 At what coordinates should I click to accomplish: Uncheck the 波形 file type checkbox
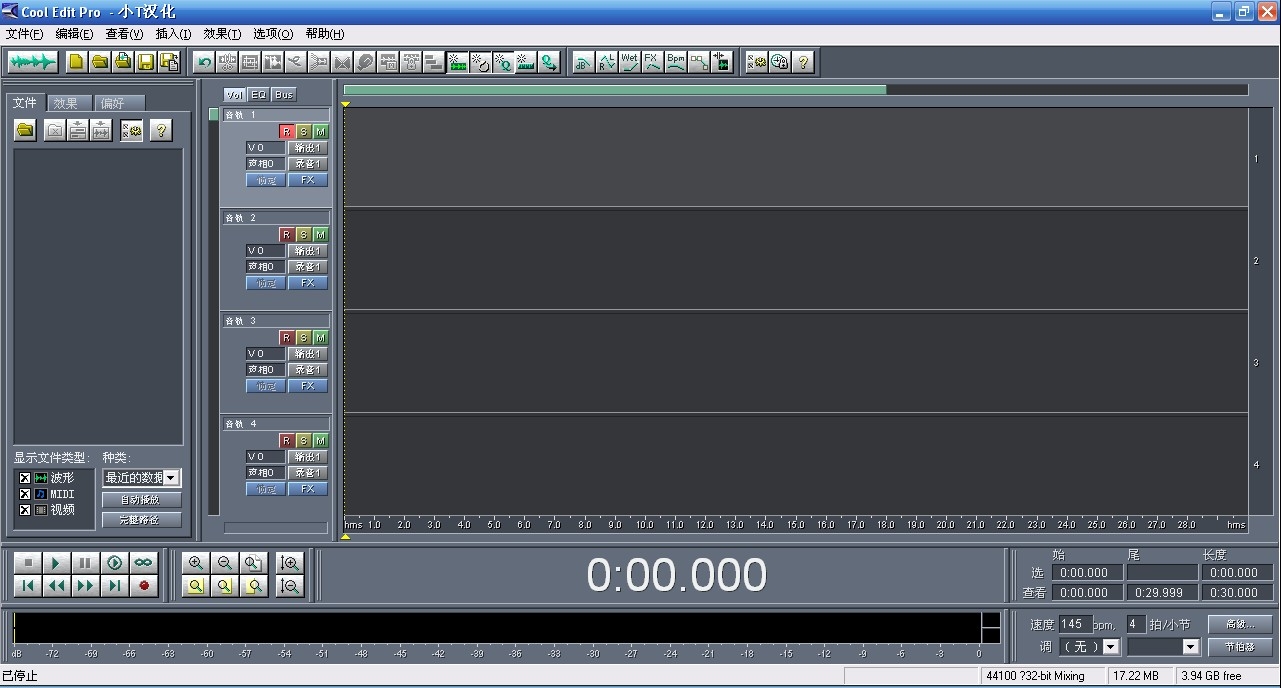point(25,478)
